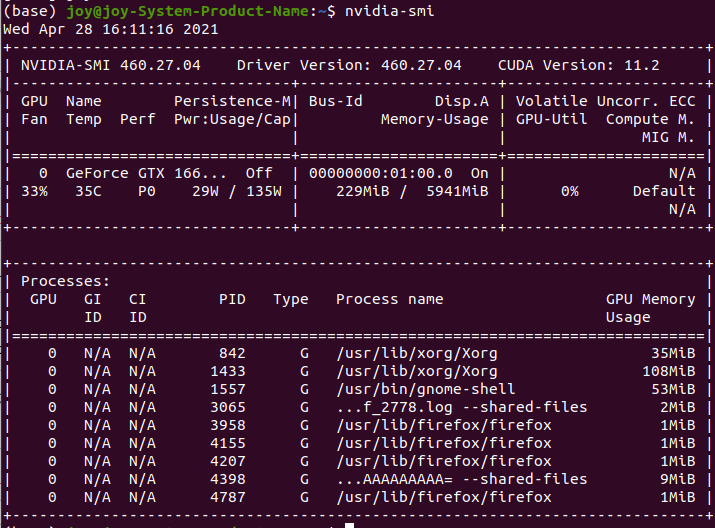Viewport: 715px width, 528px height.
Task: Click PID '1433' in process list
Action: click(x=228, y=371)
